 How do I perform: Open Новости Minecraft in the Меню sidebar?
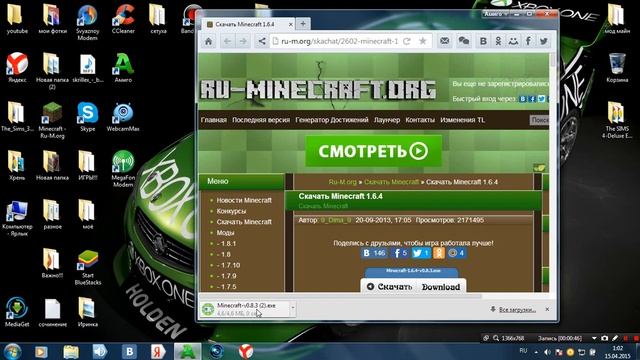click(244, 200)
